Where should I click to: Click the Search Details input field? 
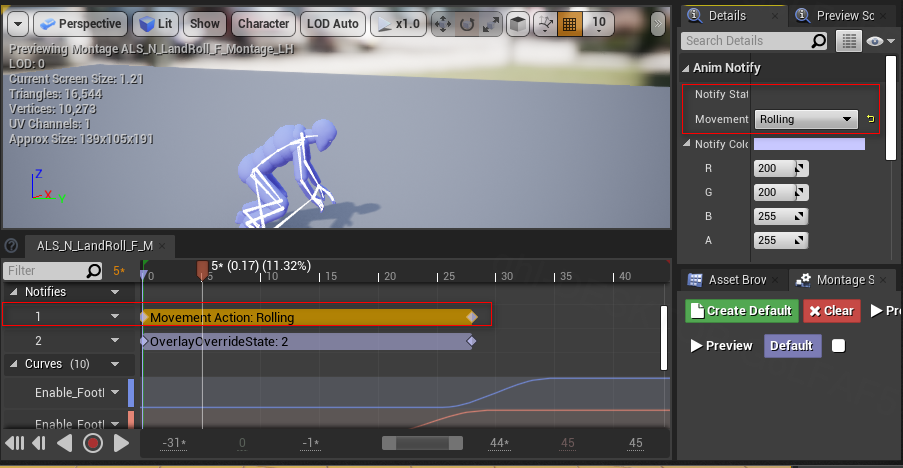point(747,41)
